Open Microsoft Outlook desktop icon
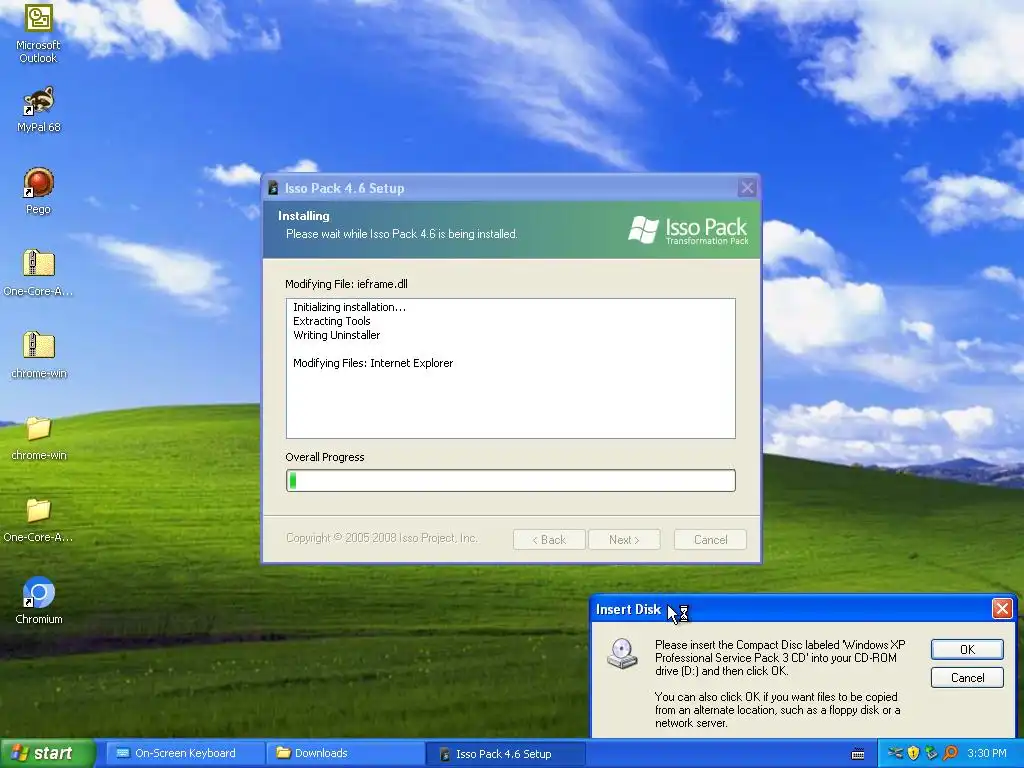1024x768 pixels. [38, 33]
